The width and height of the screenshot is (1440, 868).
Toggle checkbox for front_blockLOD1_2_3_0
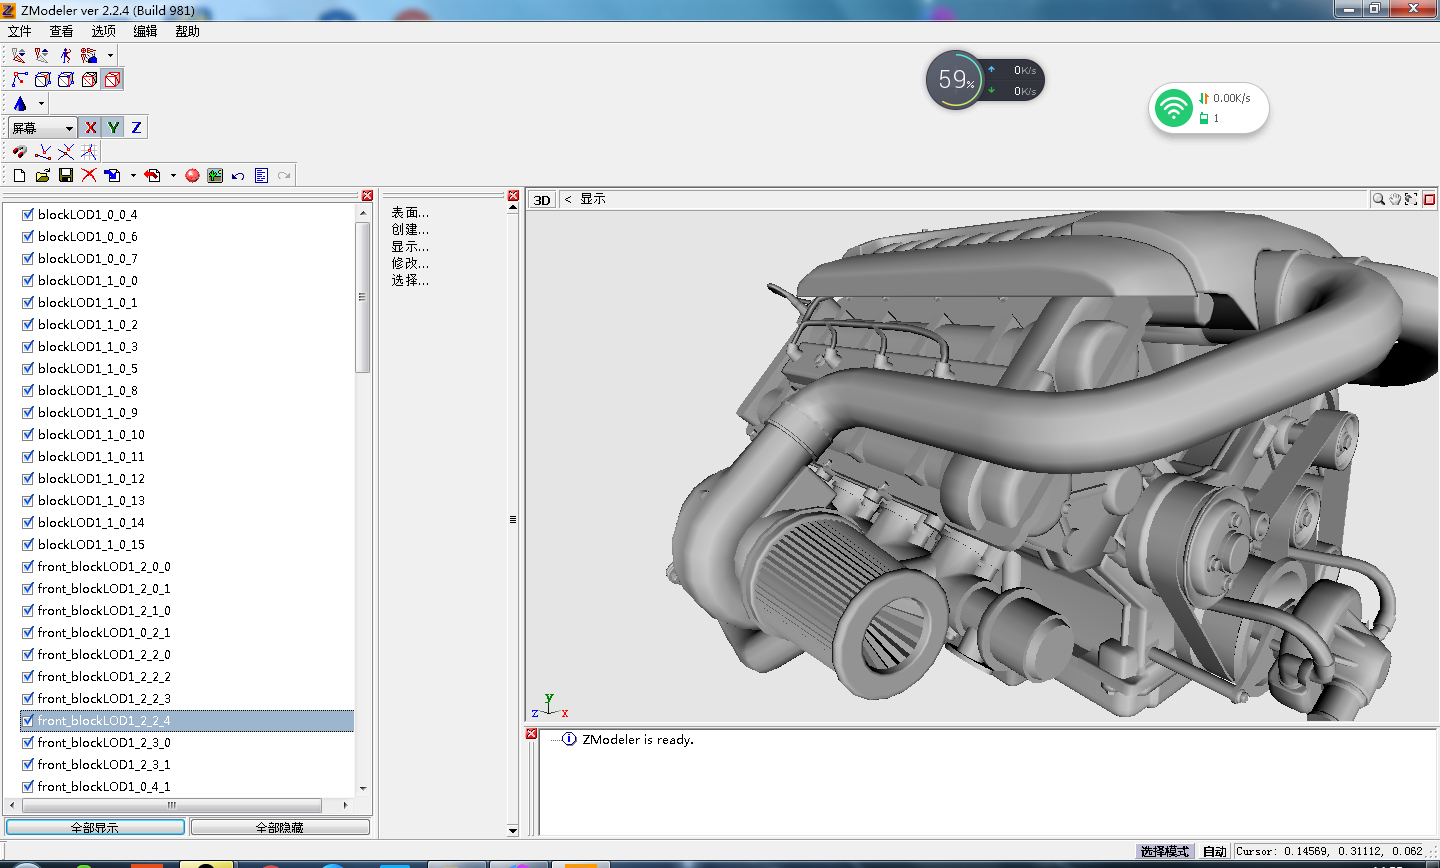point(28,742)
